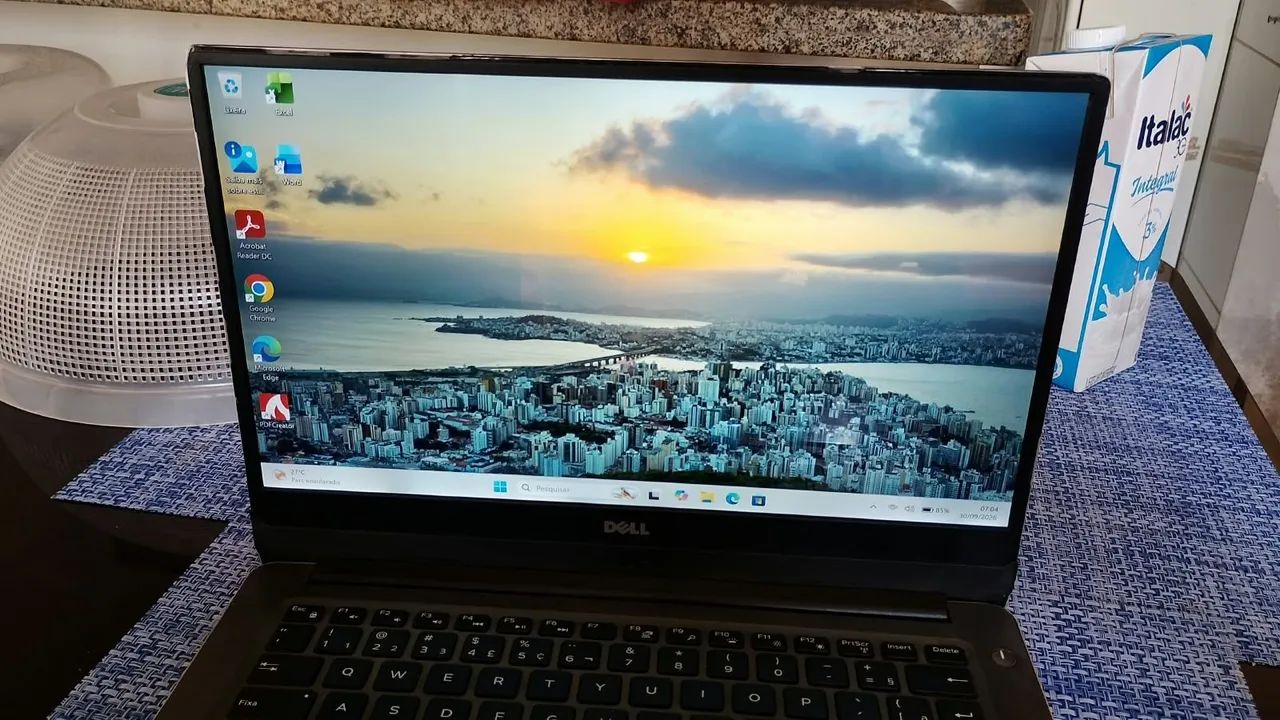Open File Explorer from the taskbar

click(707, 496)
